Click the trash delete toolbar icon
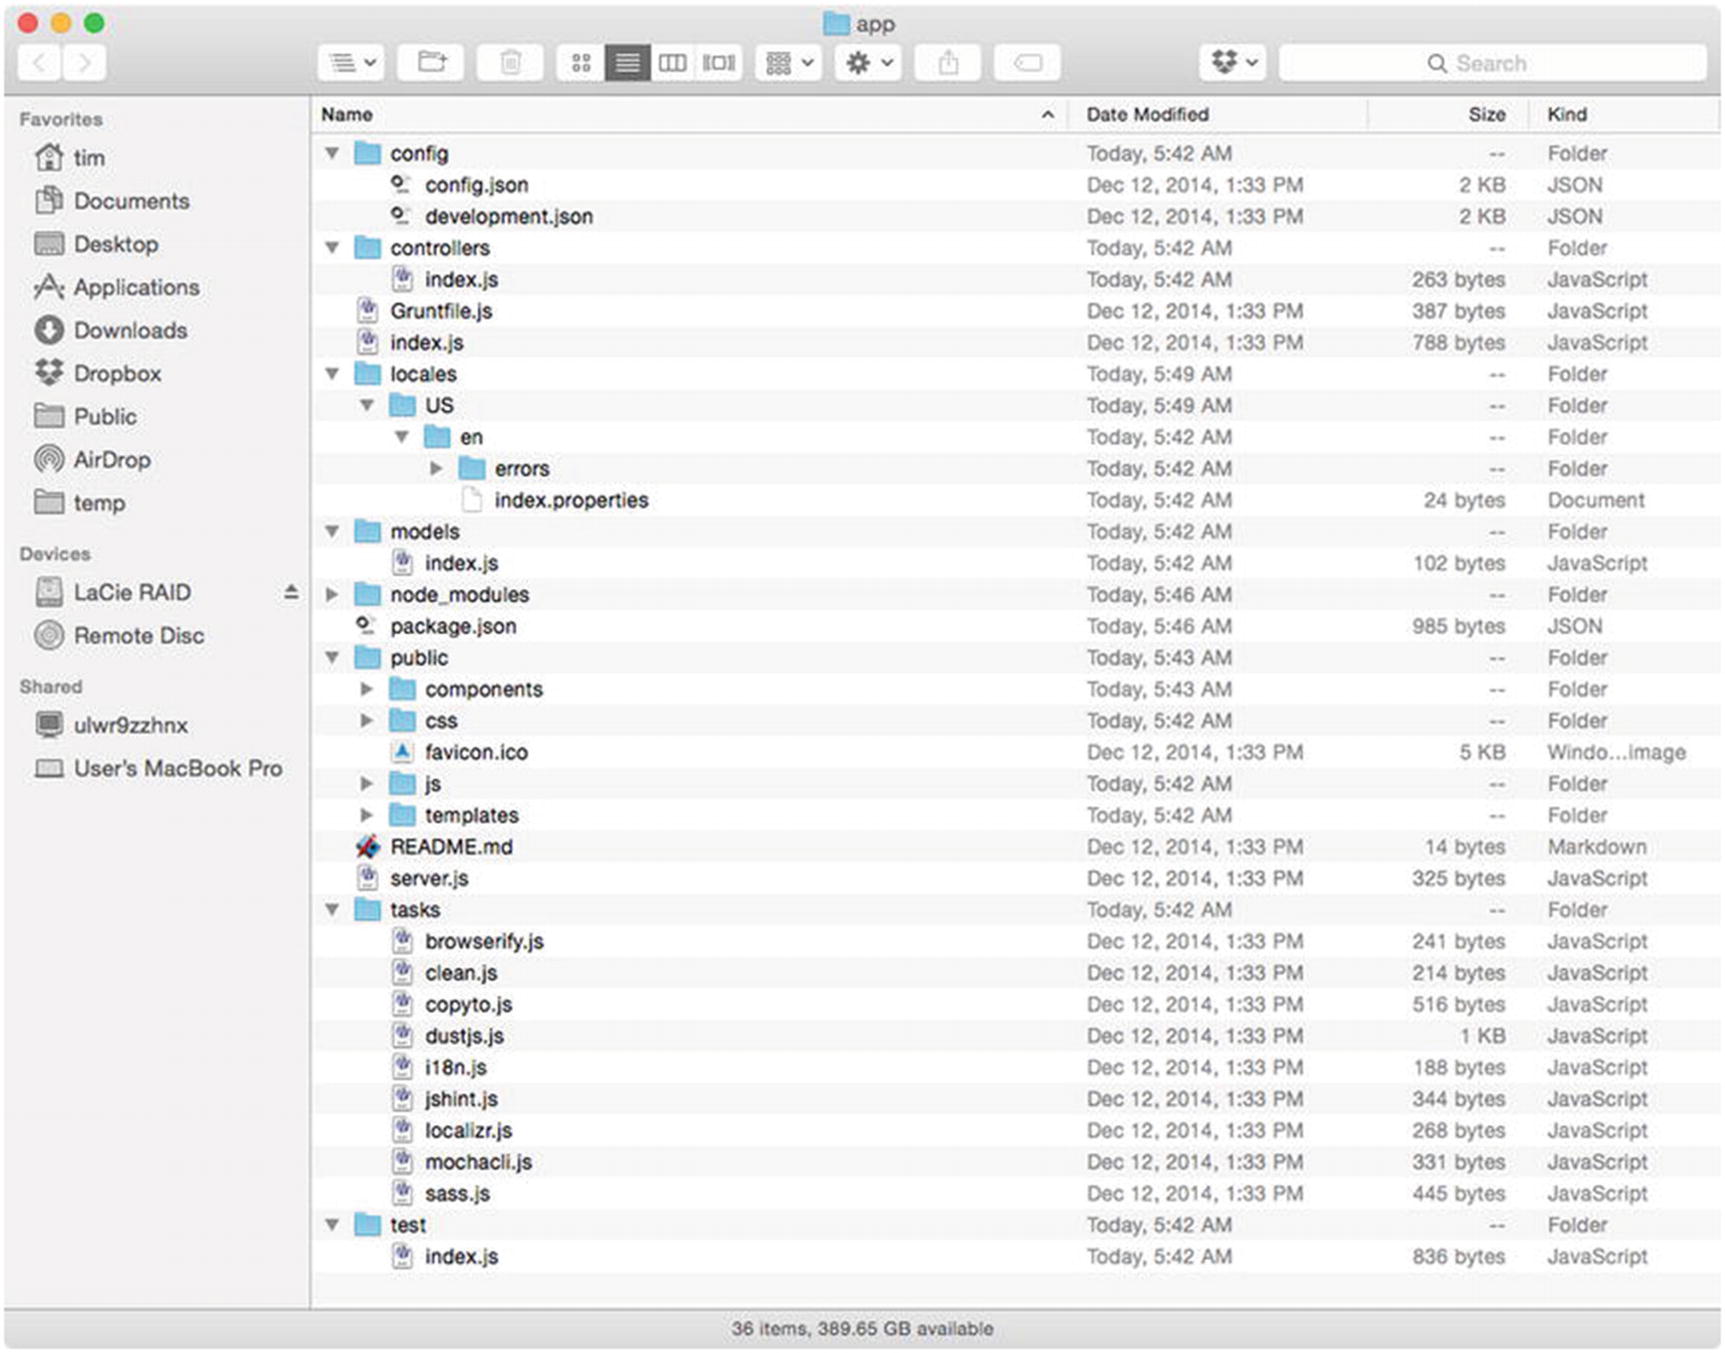Viewport: 1725px width, 1353px height. pyautogui.click(x=510, y=63)
